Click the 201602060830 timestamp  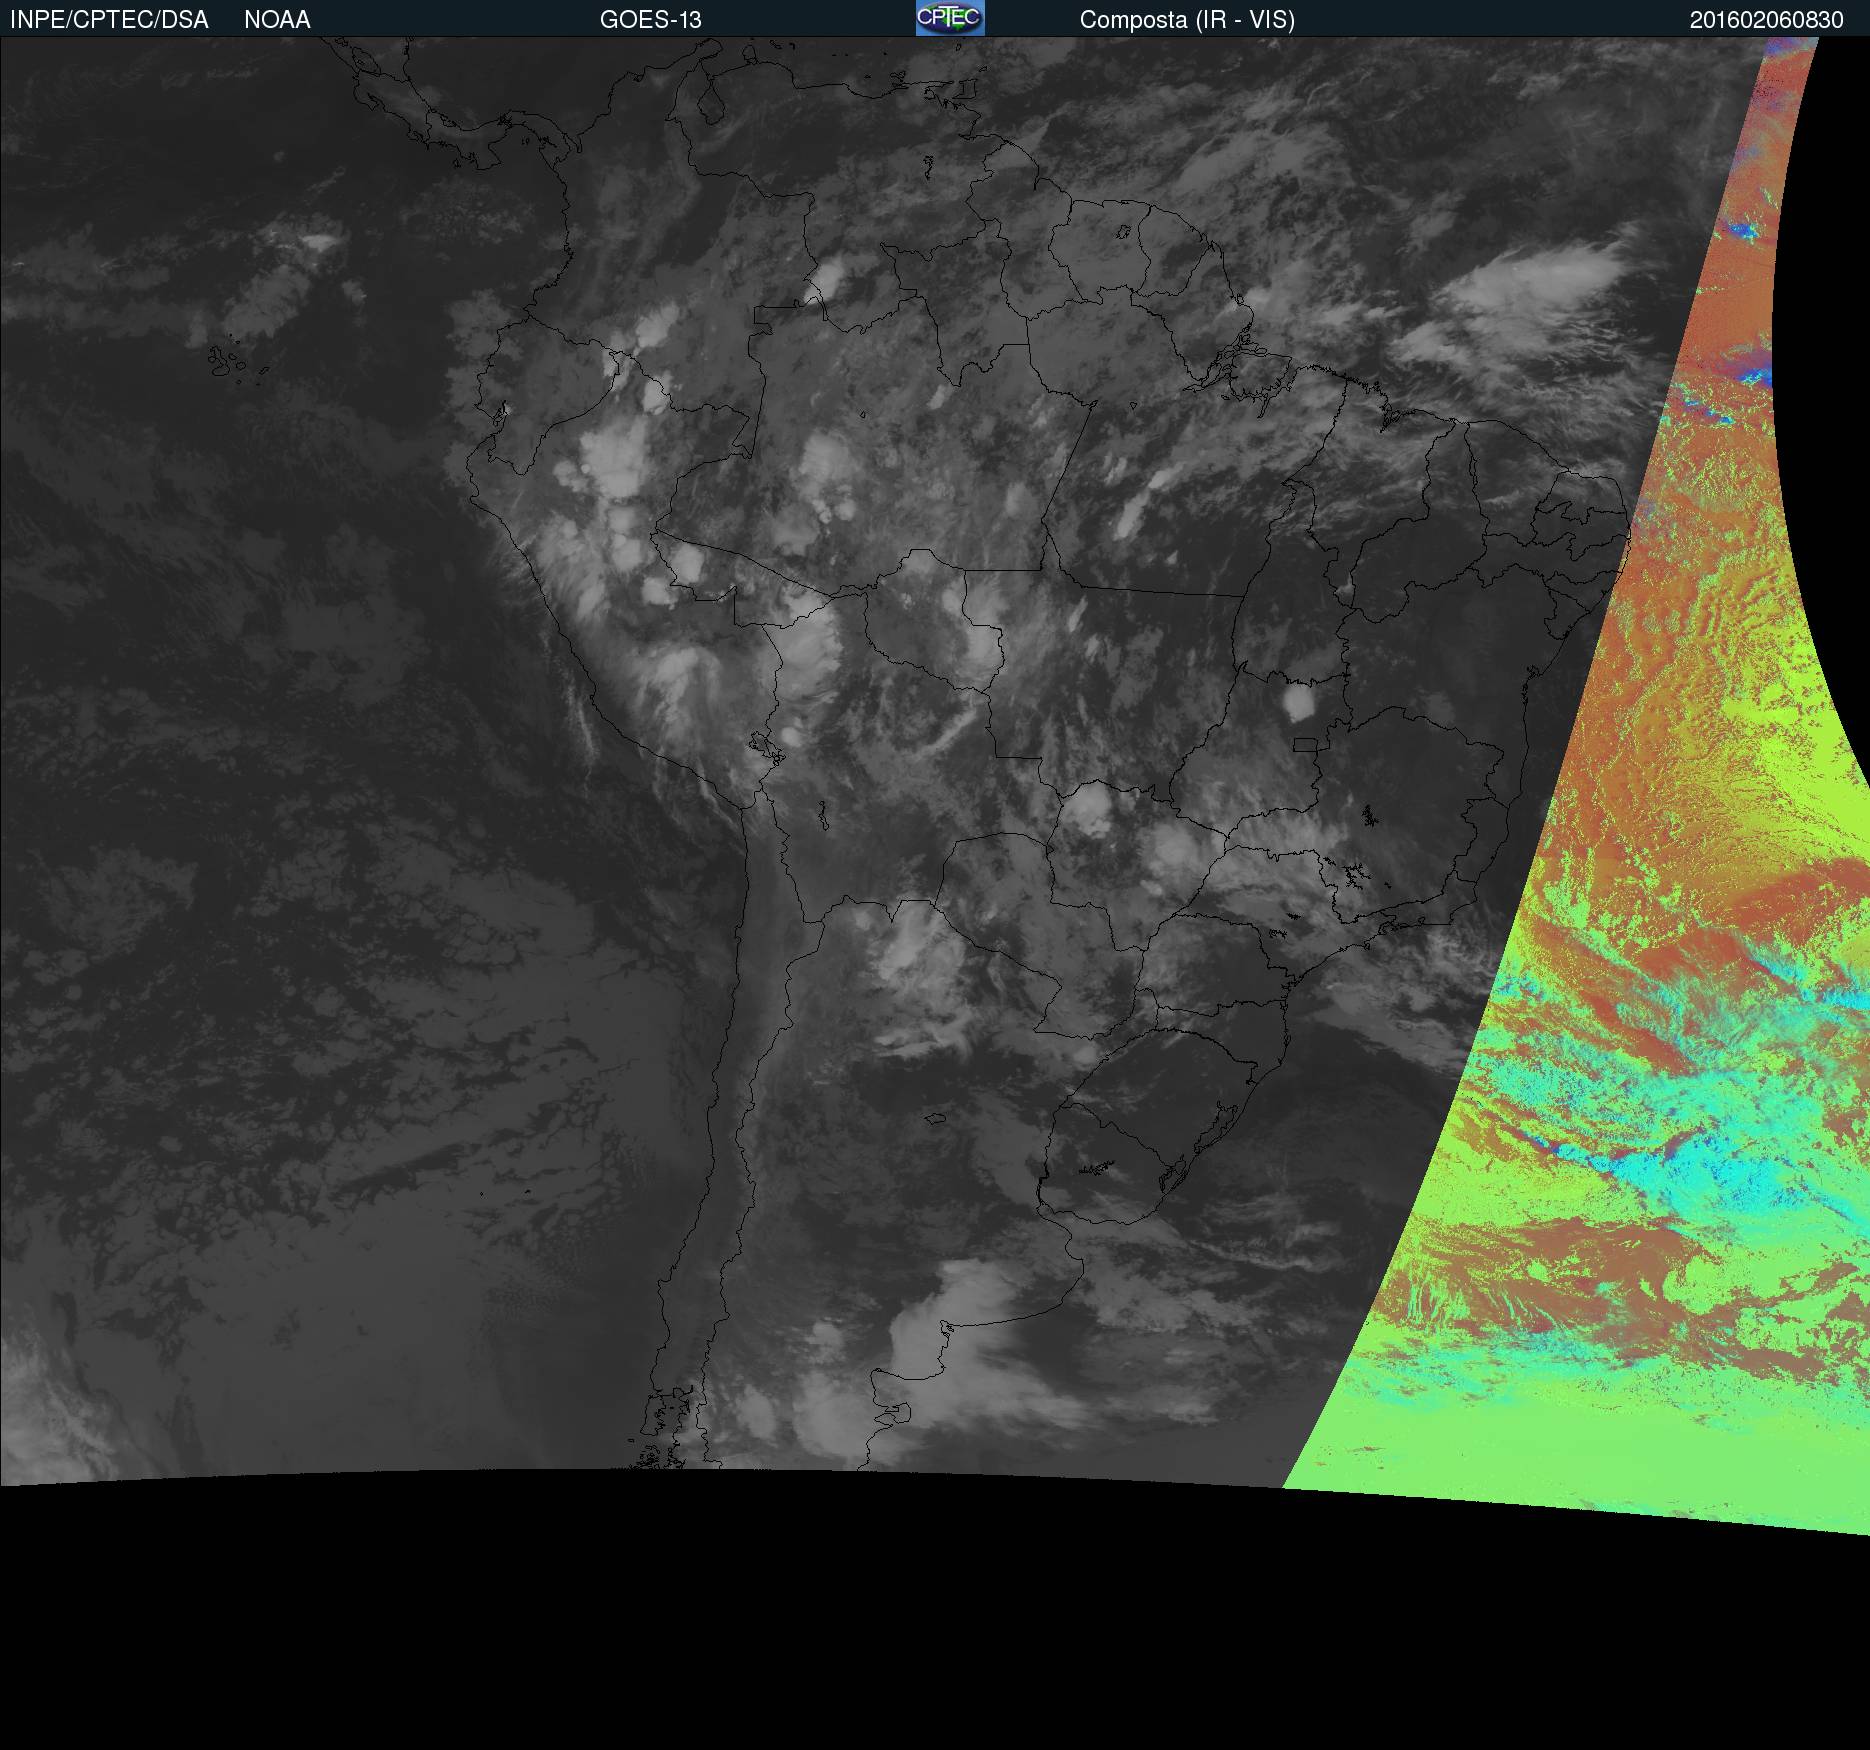click(x=1766, y=20)
